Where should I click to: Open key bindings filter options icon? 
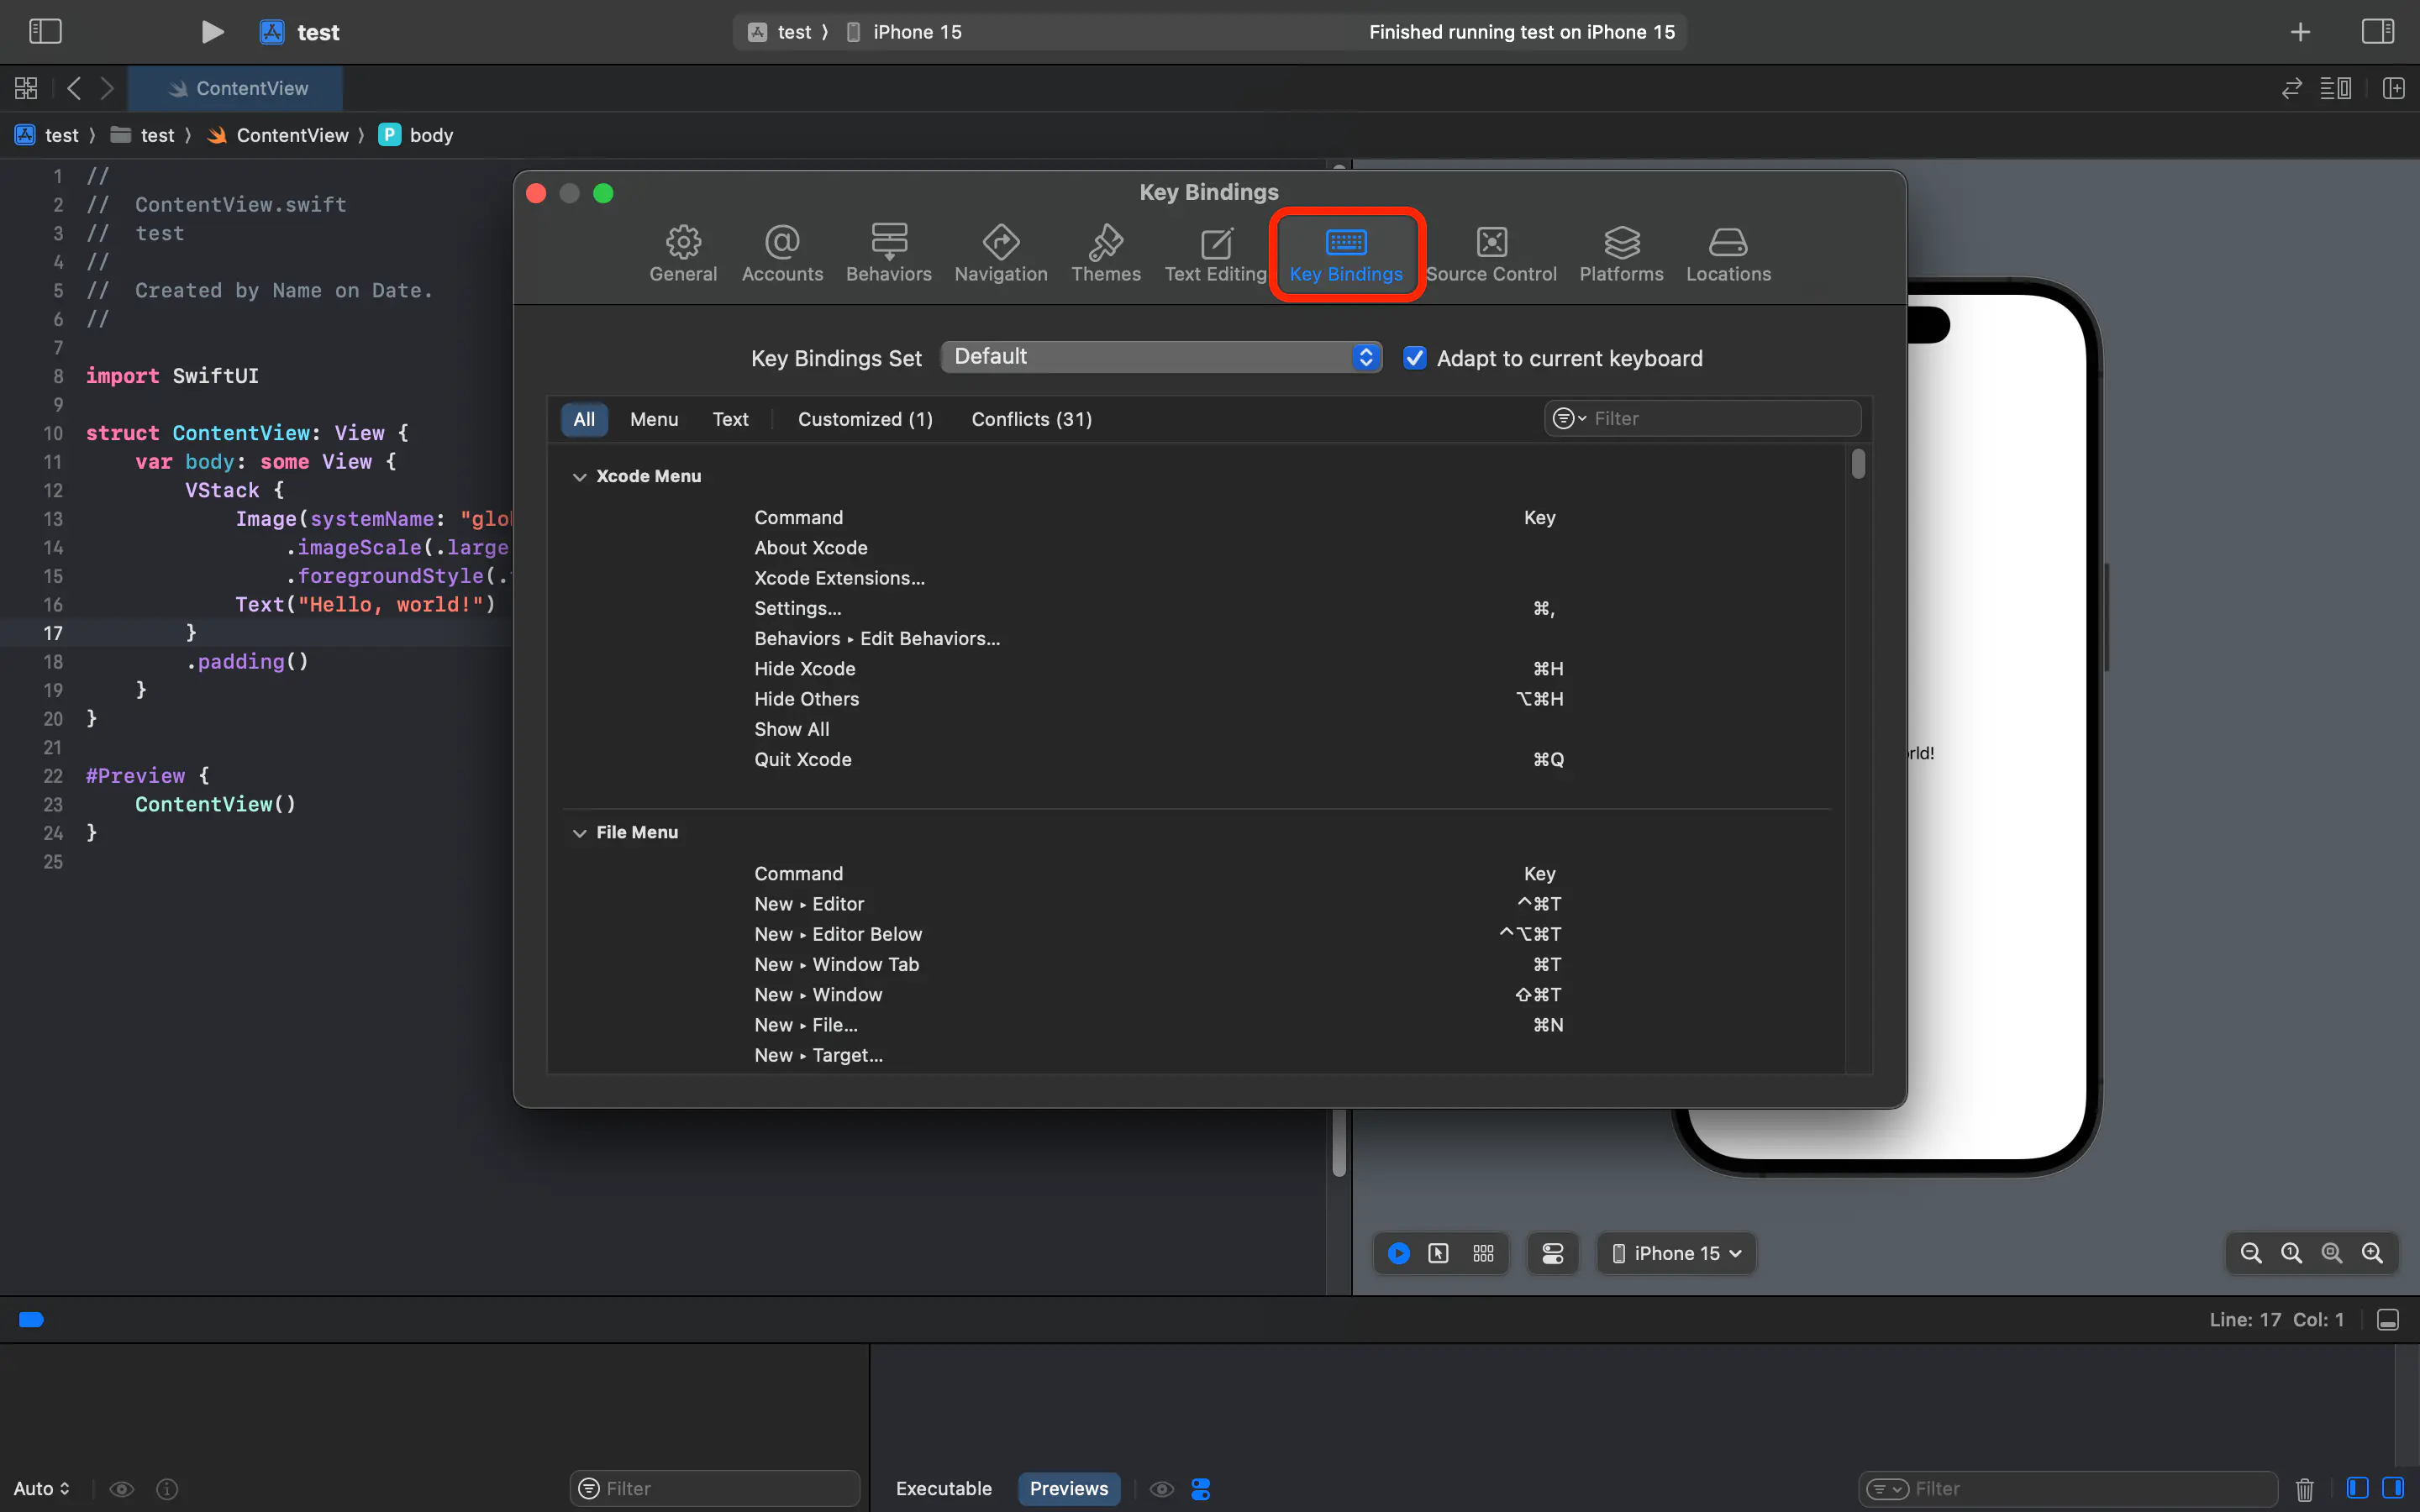[1568, 418]
